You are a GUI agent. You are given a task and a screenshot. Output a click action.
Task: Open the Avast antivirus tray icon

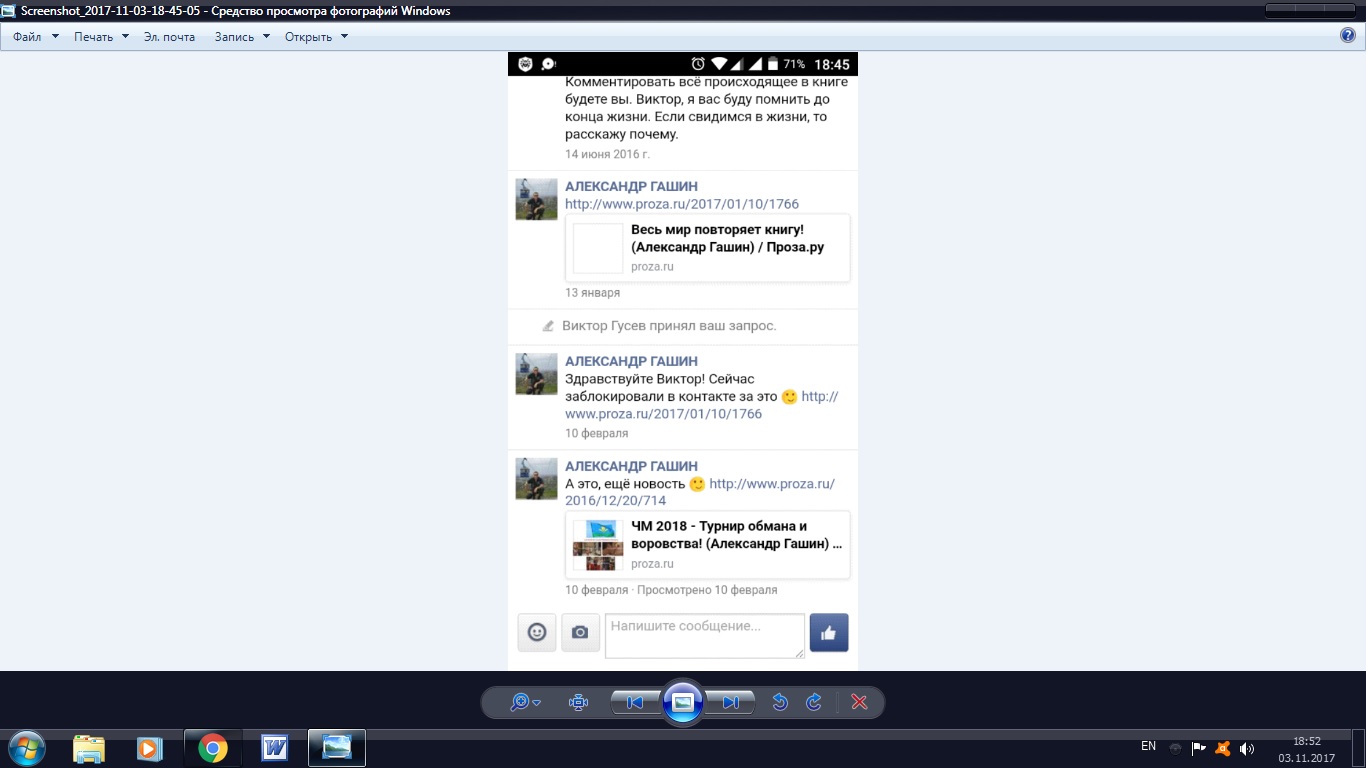point(1222,748)
